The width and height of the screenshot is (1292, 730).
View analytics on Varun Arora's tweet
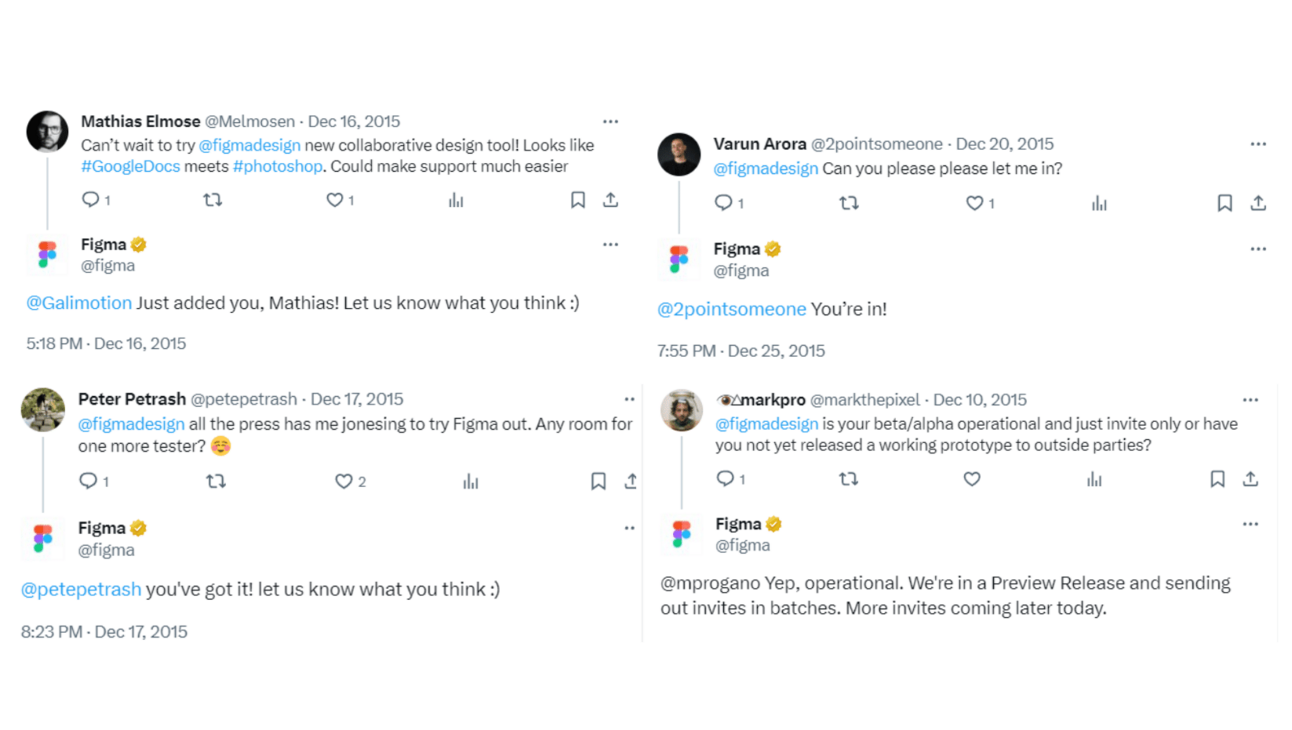click(1099, 203)
